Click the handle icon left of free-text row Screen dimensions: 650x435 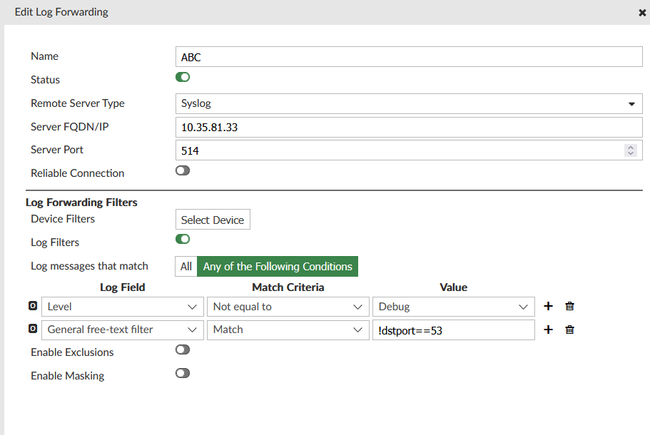[32, 328]
